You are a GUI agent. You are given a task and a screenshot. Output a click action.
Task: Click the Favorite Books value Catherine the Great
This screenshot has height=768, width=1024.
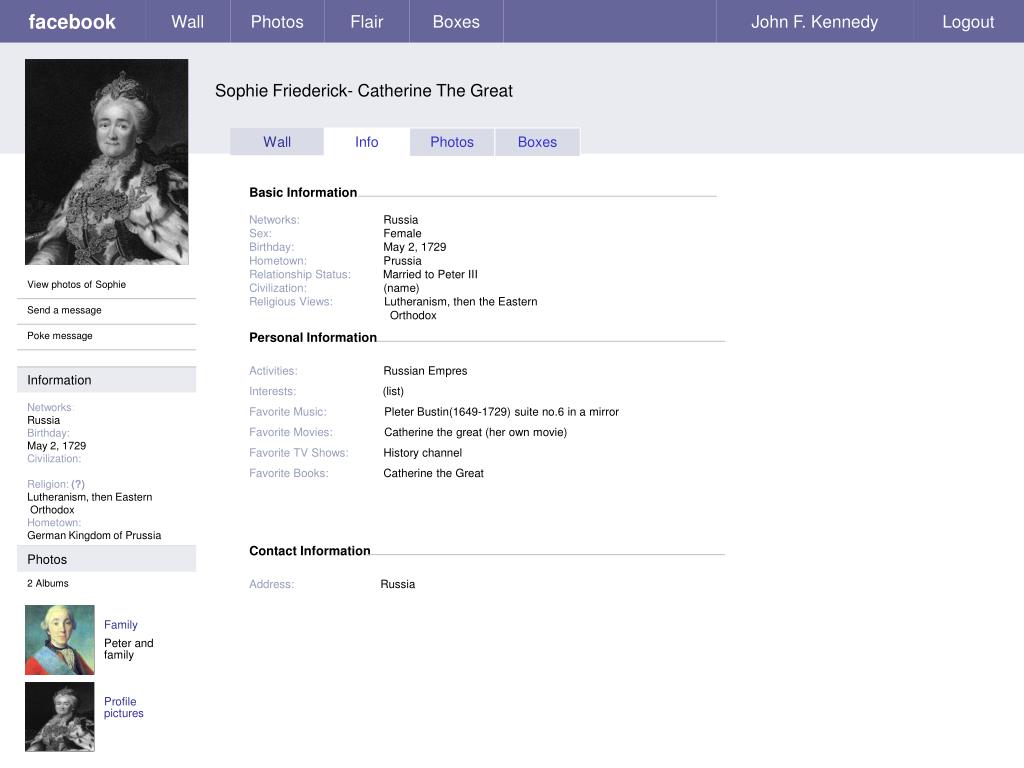pos(434,473)
